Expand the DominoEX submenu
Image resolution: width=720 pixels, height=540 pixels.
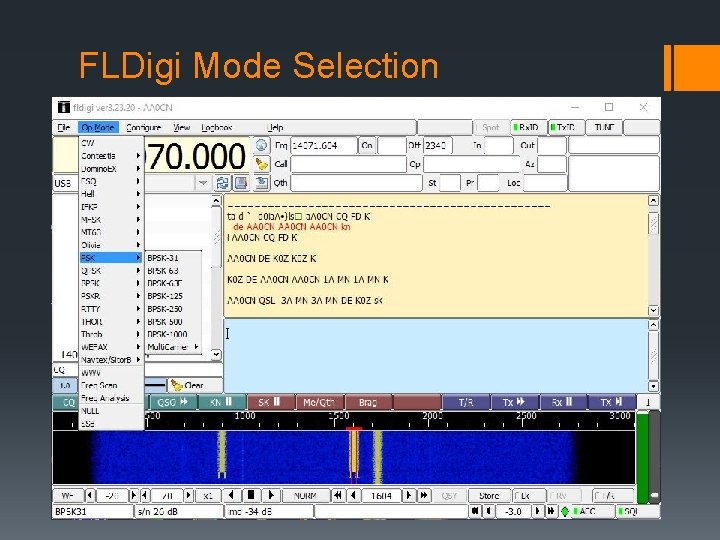pyautogui.click(x=111, y=169)
